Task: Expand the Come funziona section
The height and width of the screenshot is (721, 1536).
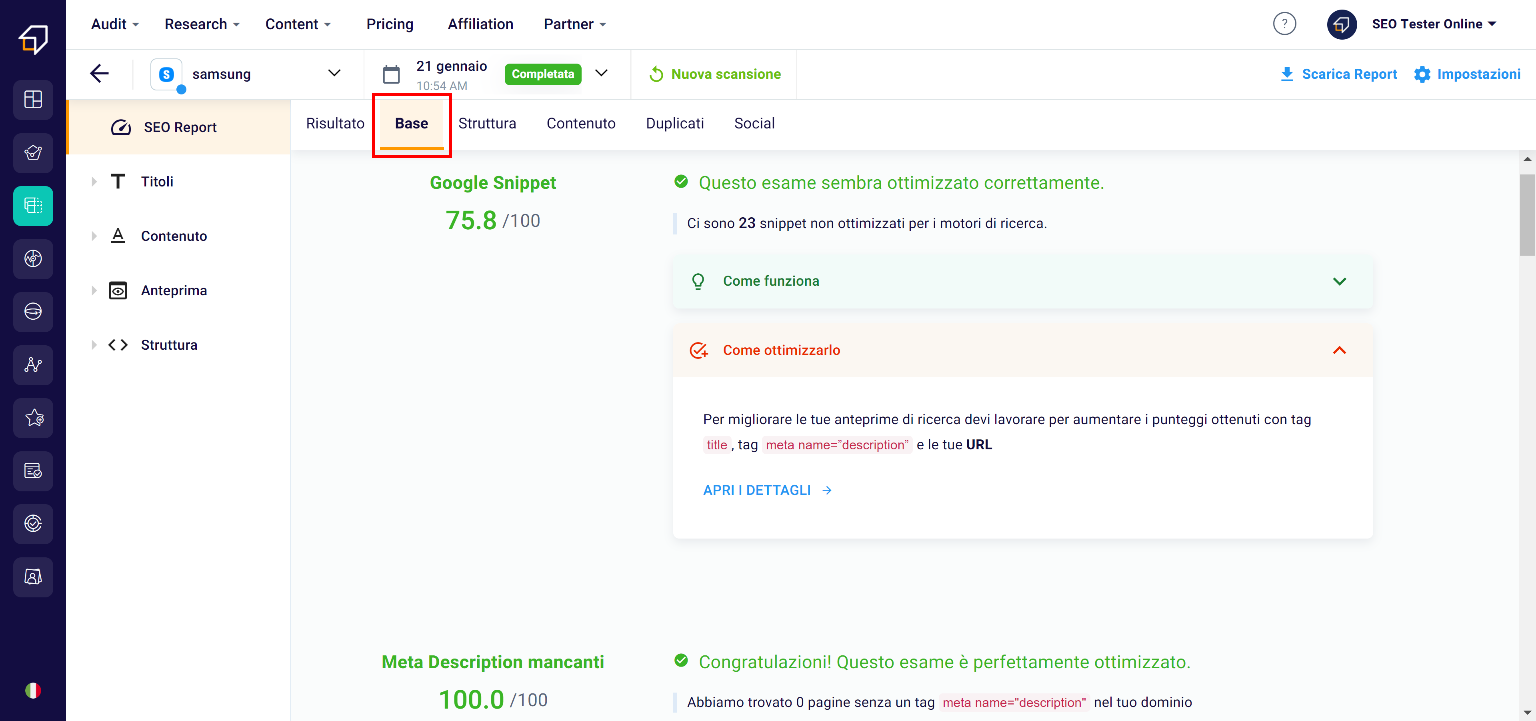Action: pyautogui.click(x=1339, y=282)
